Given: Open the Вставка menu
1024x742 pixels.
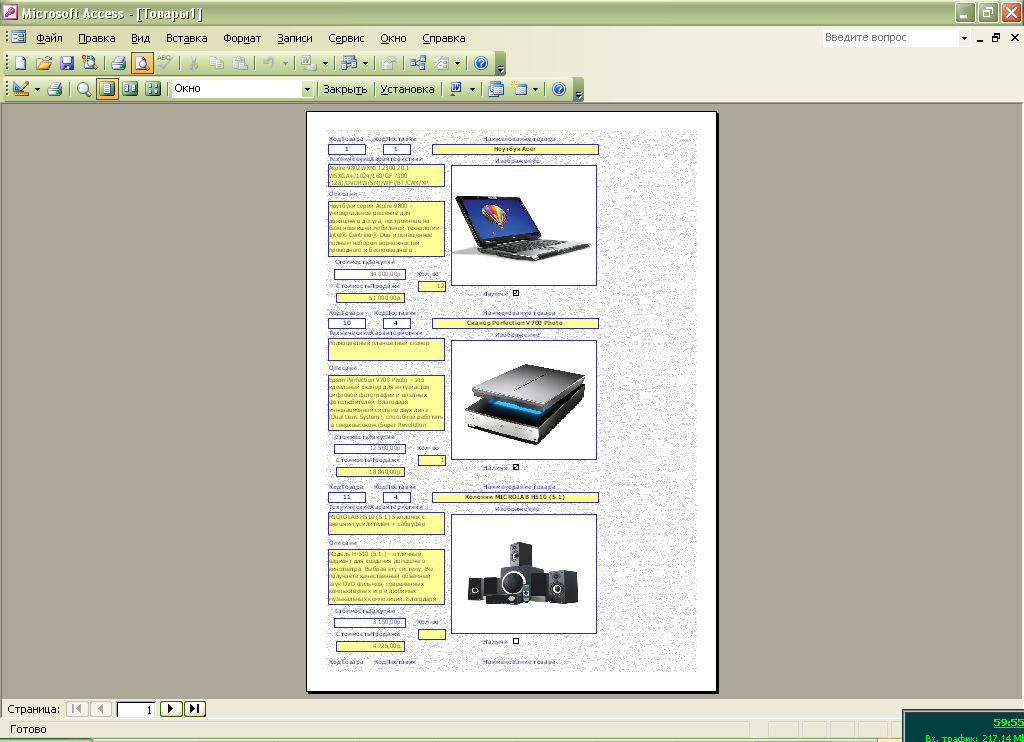Looking at the screenshot, I should point(187,39).
